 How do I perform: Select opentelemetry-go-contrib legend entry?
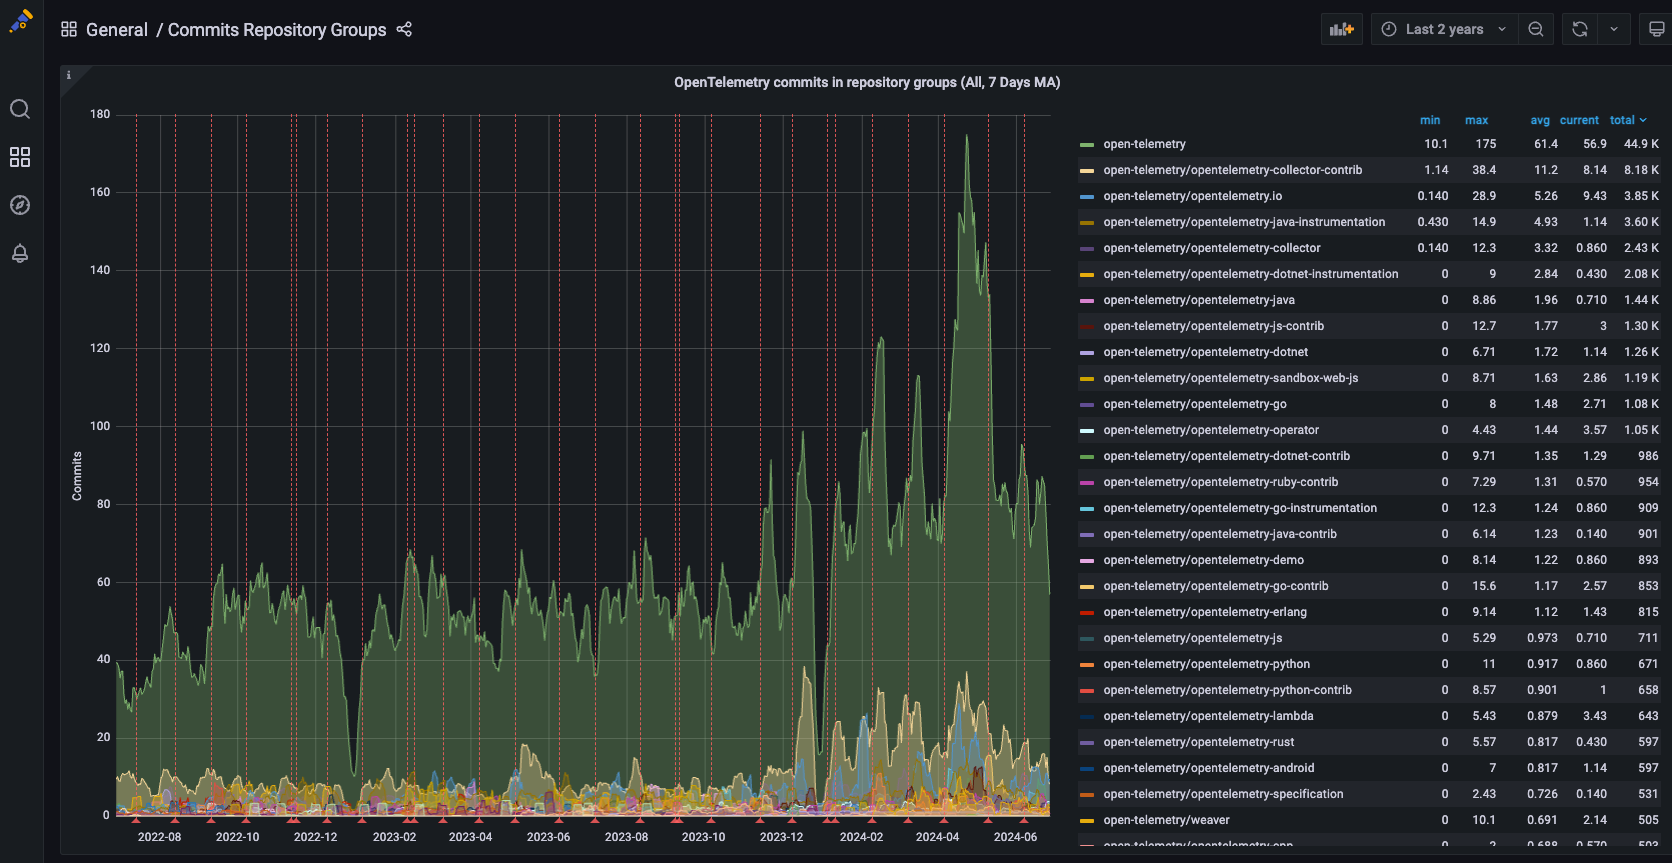point(1215,586)
